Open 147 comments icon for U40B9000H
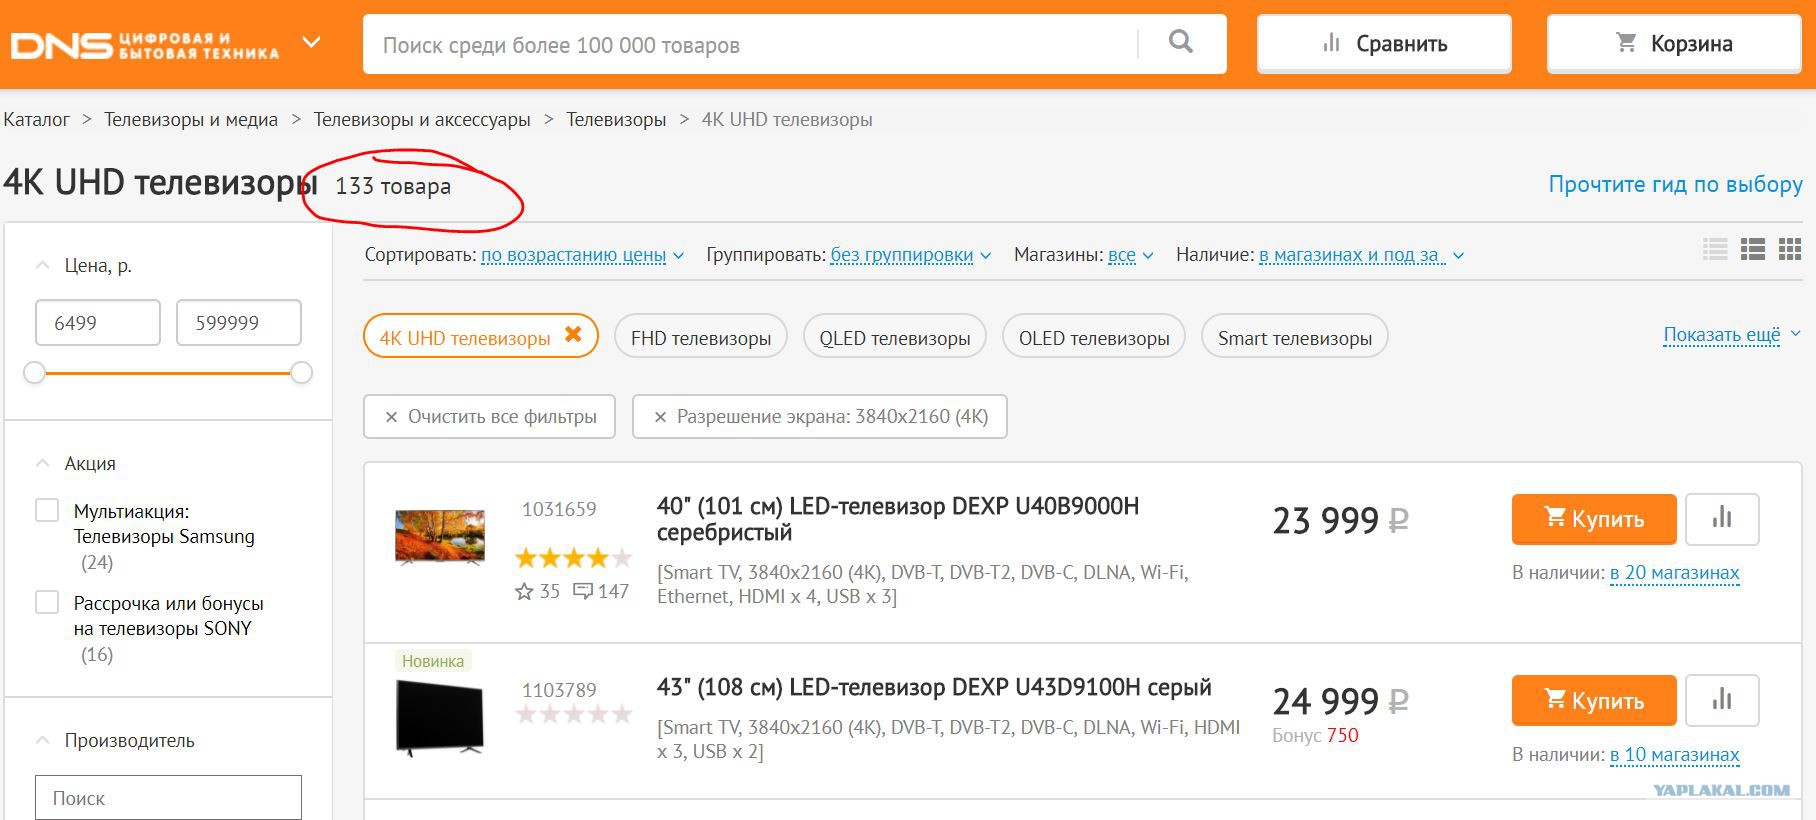The width and height of the screenshot is (1816, 820). [582, 591]
